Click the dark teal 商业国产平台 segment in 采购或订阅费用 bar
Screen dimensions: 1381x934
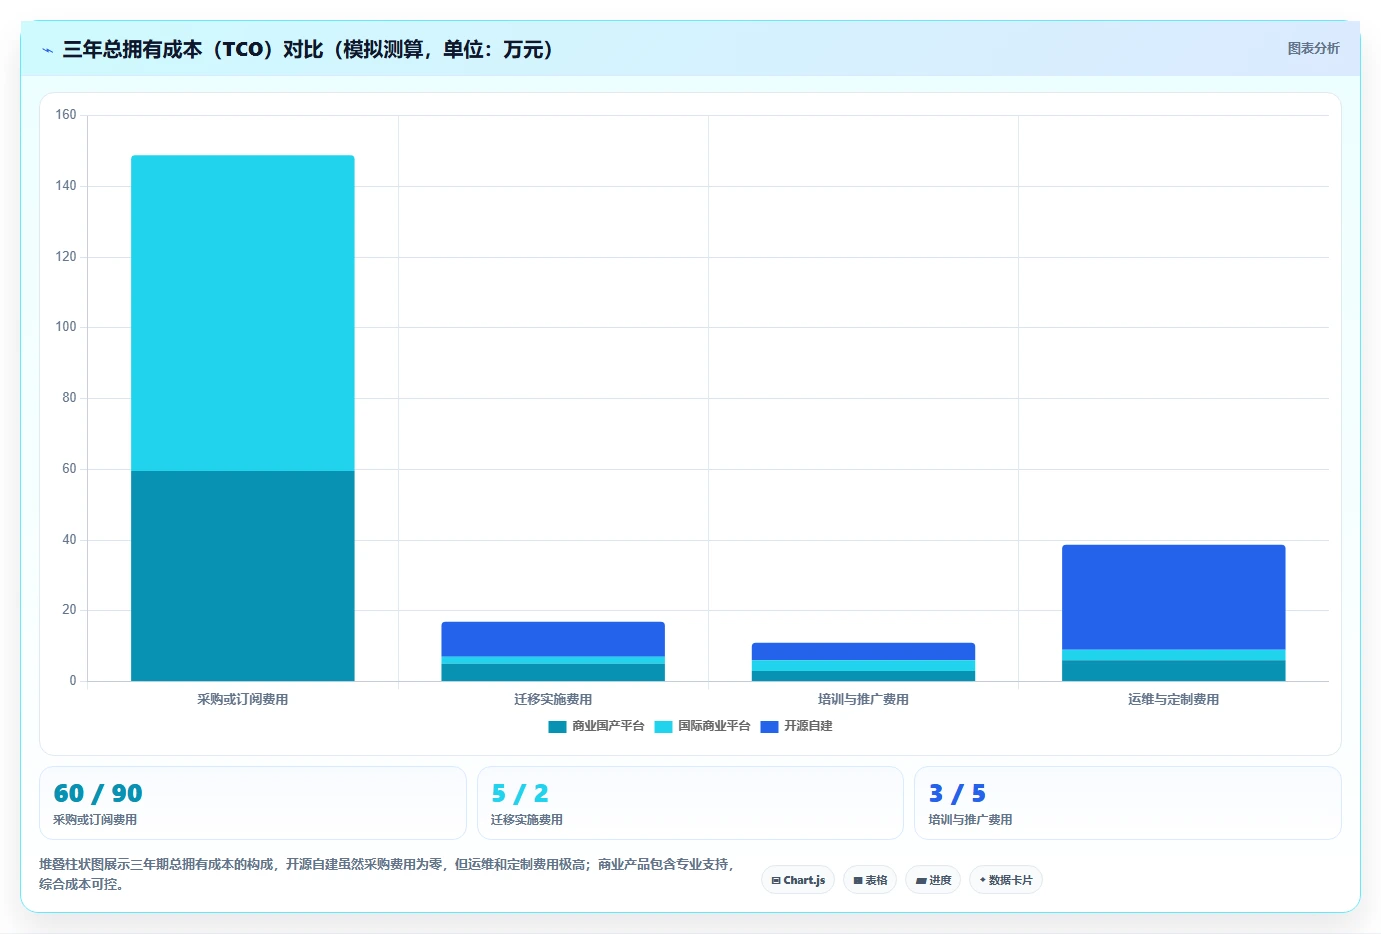click(x=243, y=576)
